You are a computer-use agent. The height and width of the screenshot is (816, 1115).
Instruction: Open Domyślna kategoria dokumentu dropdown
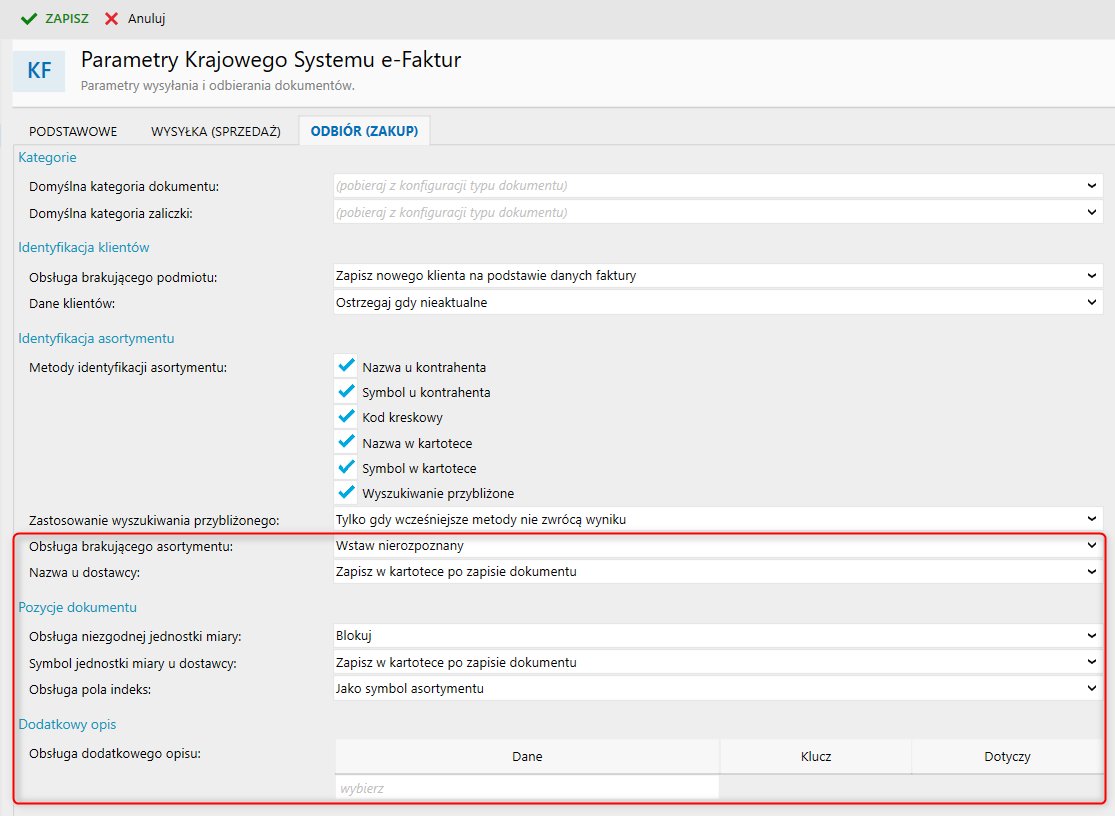pos(717,185)
